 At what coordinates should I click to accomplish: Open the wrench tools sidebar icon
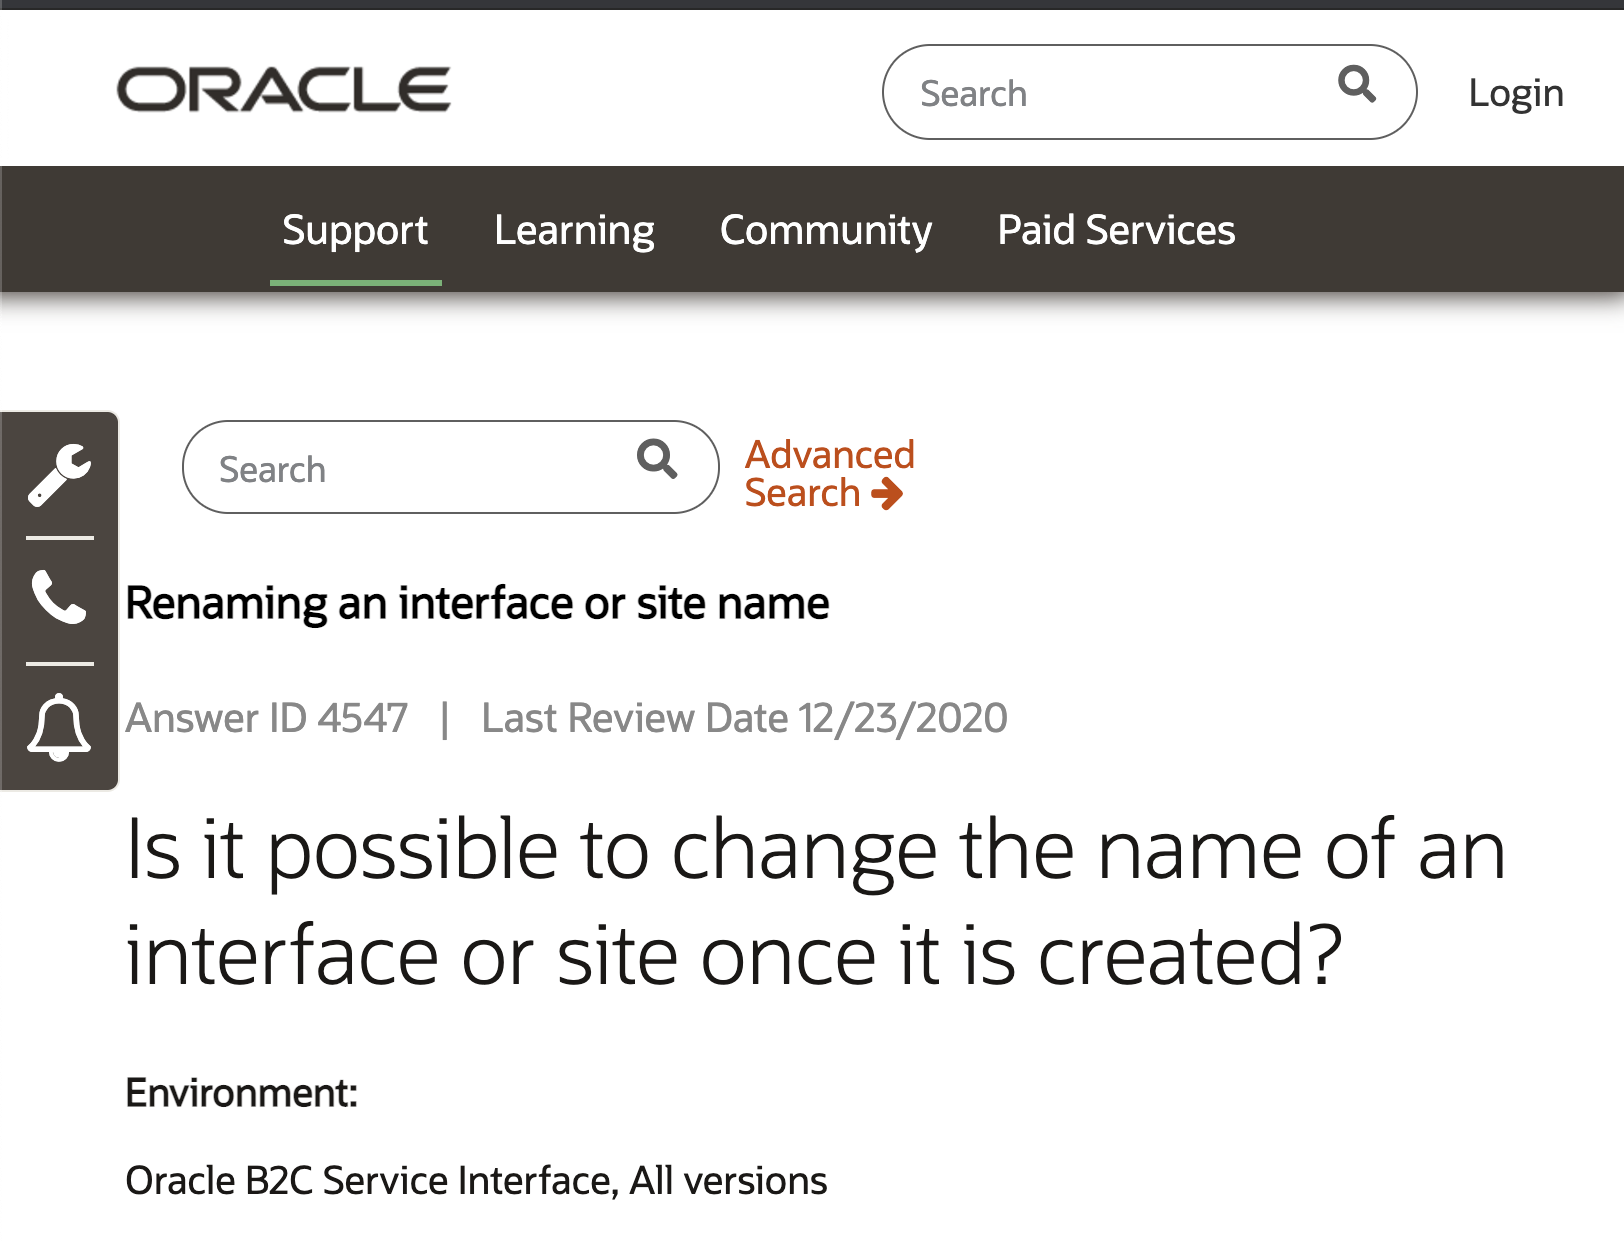60,475
